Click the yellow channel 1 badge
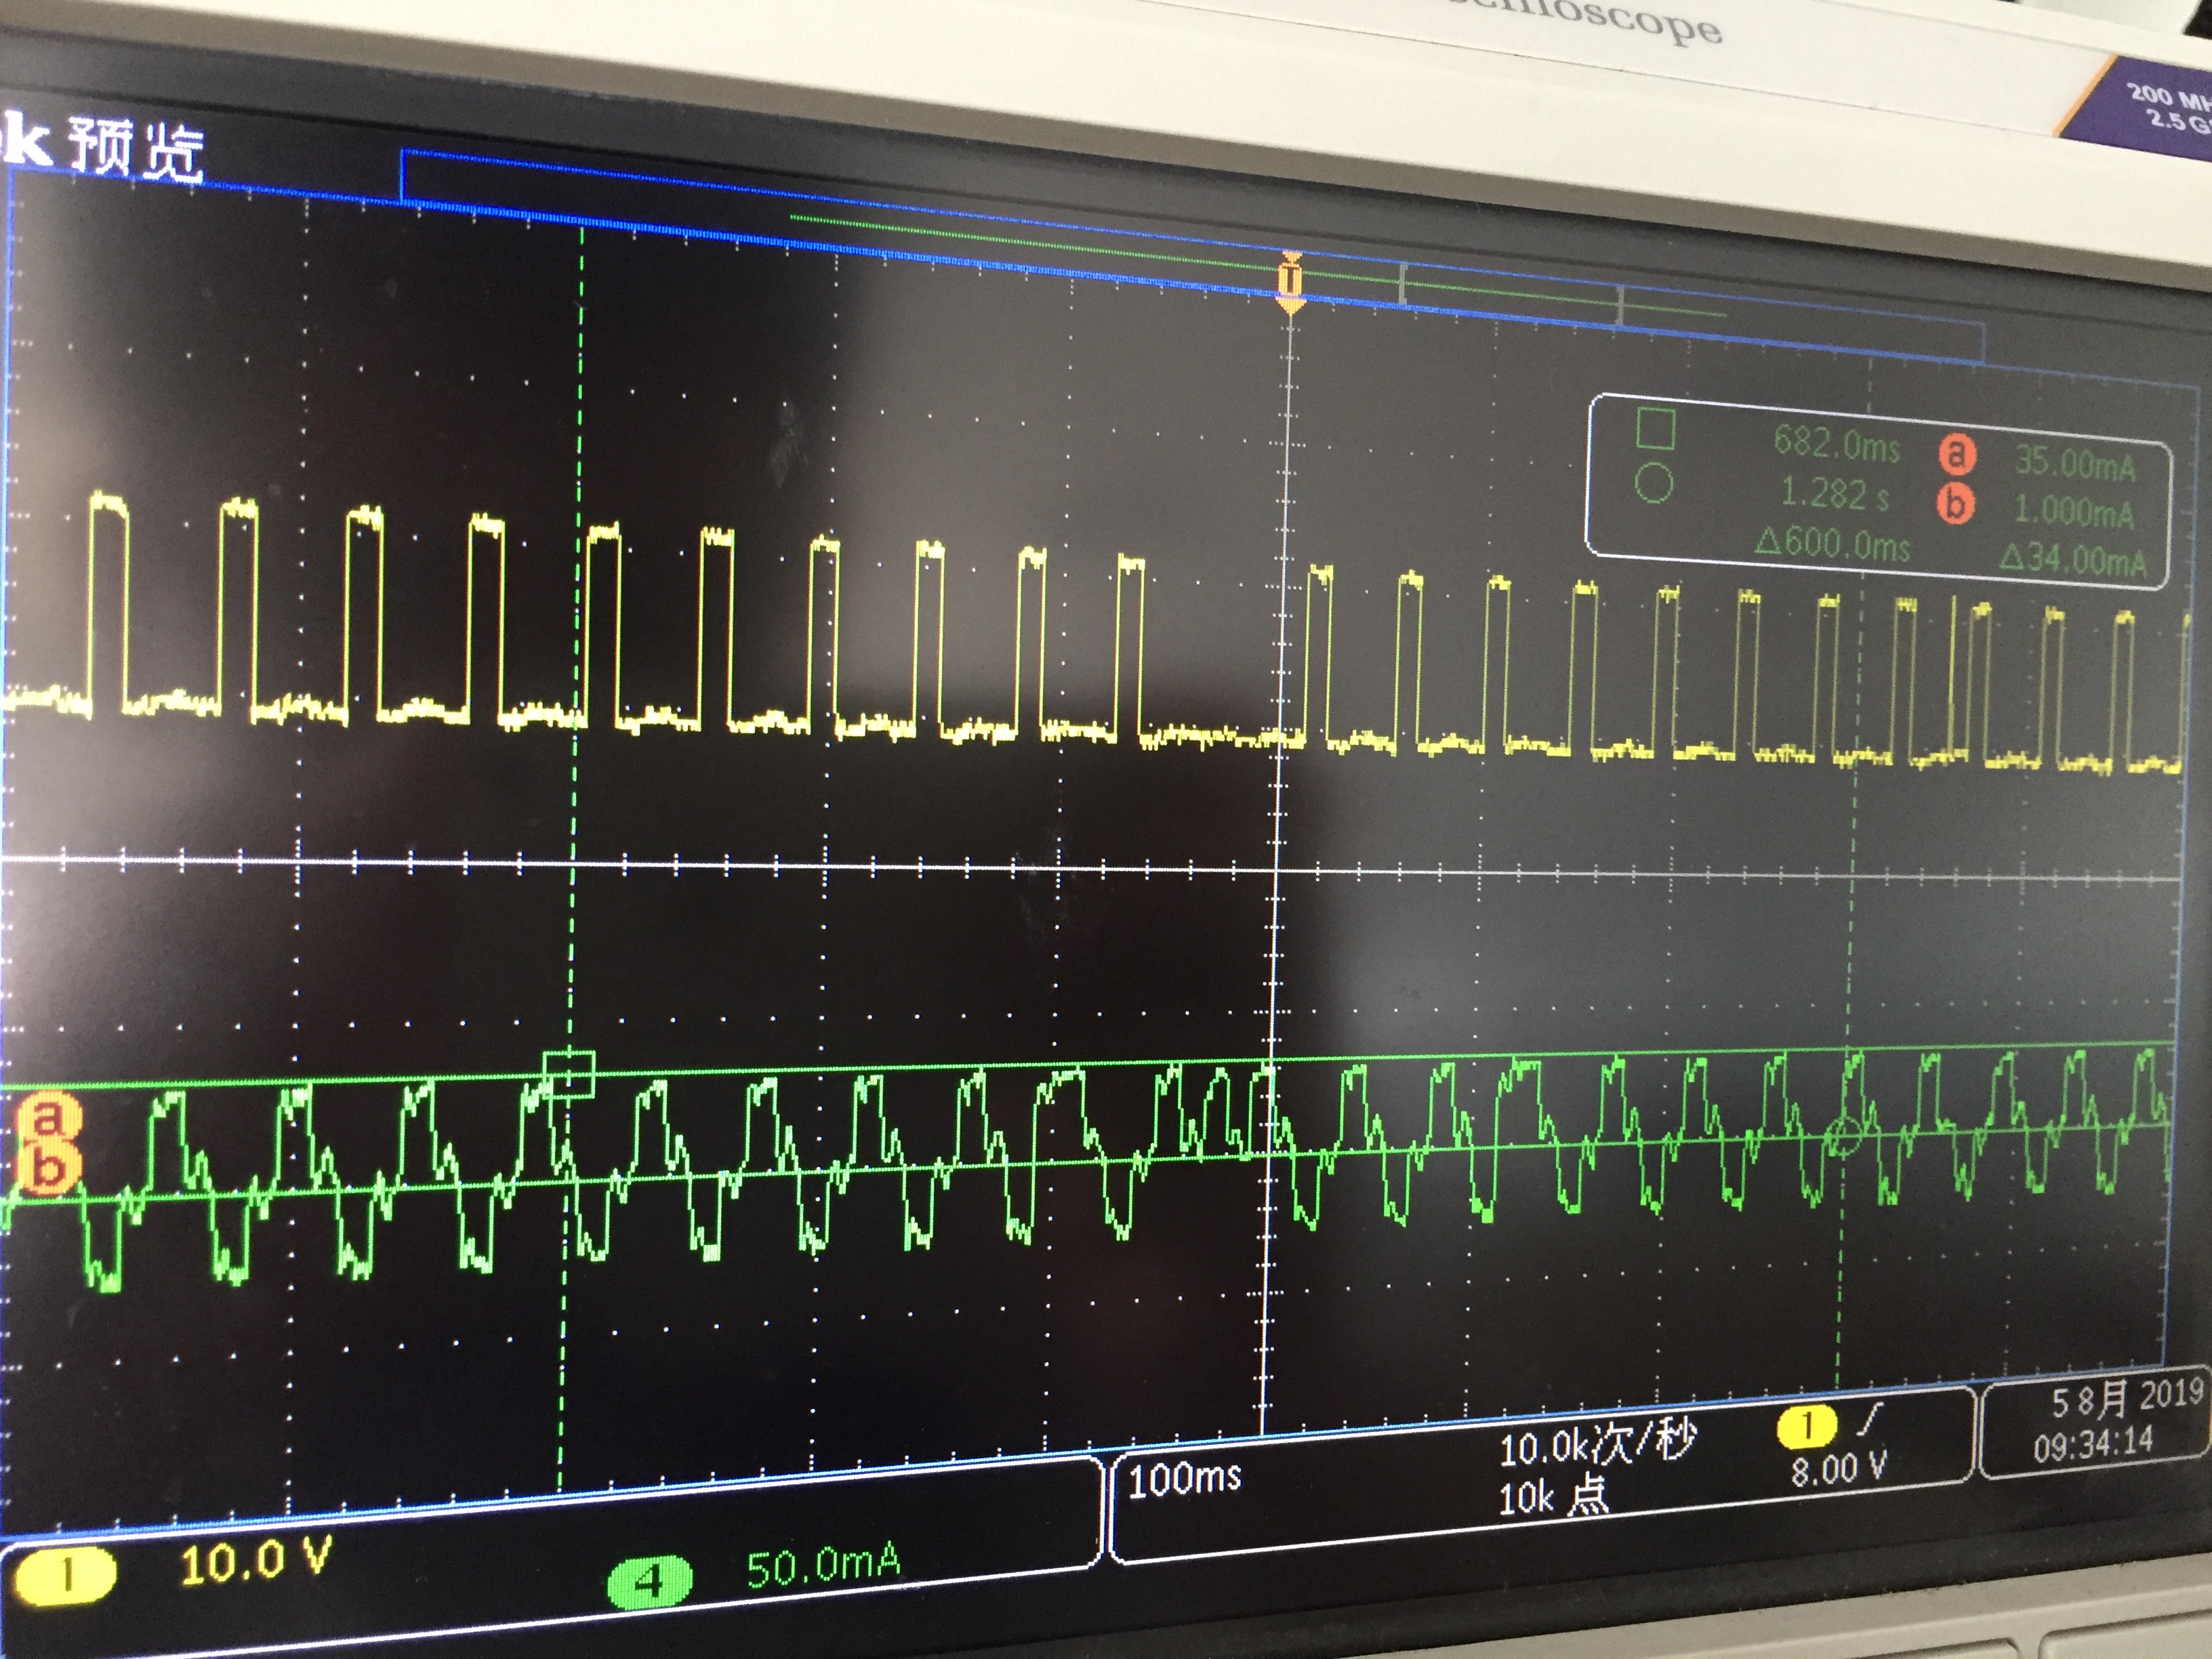This screenshot has width=2212, height=1659. click(66, 1575)
